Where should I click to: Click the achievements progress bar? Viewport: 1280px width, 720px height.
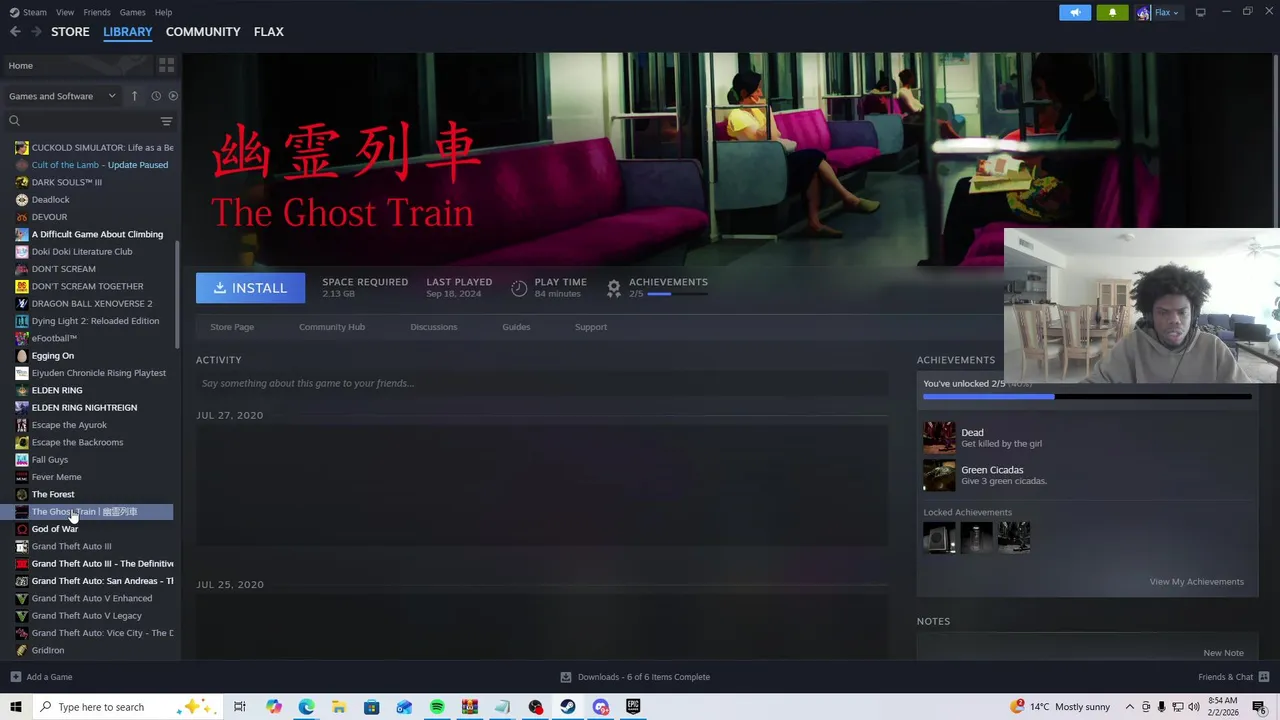tap(1087, 397)
